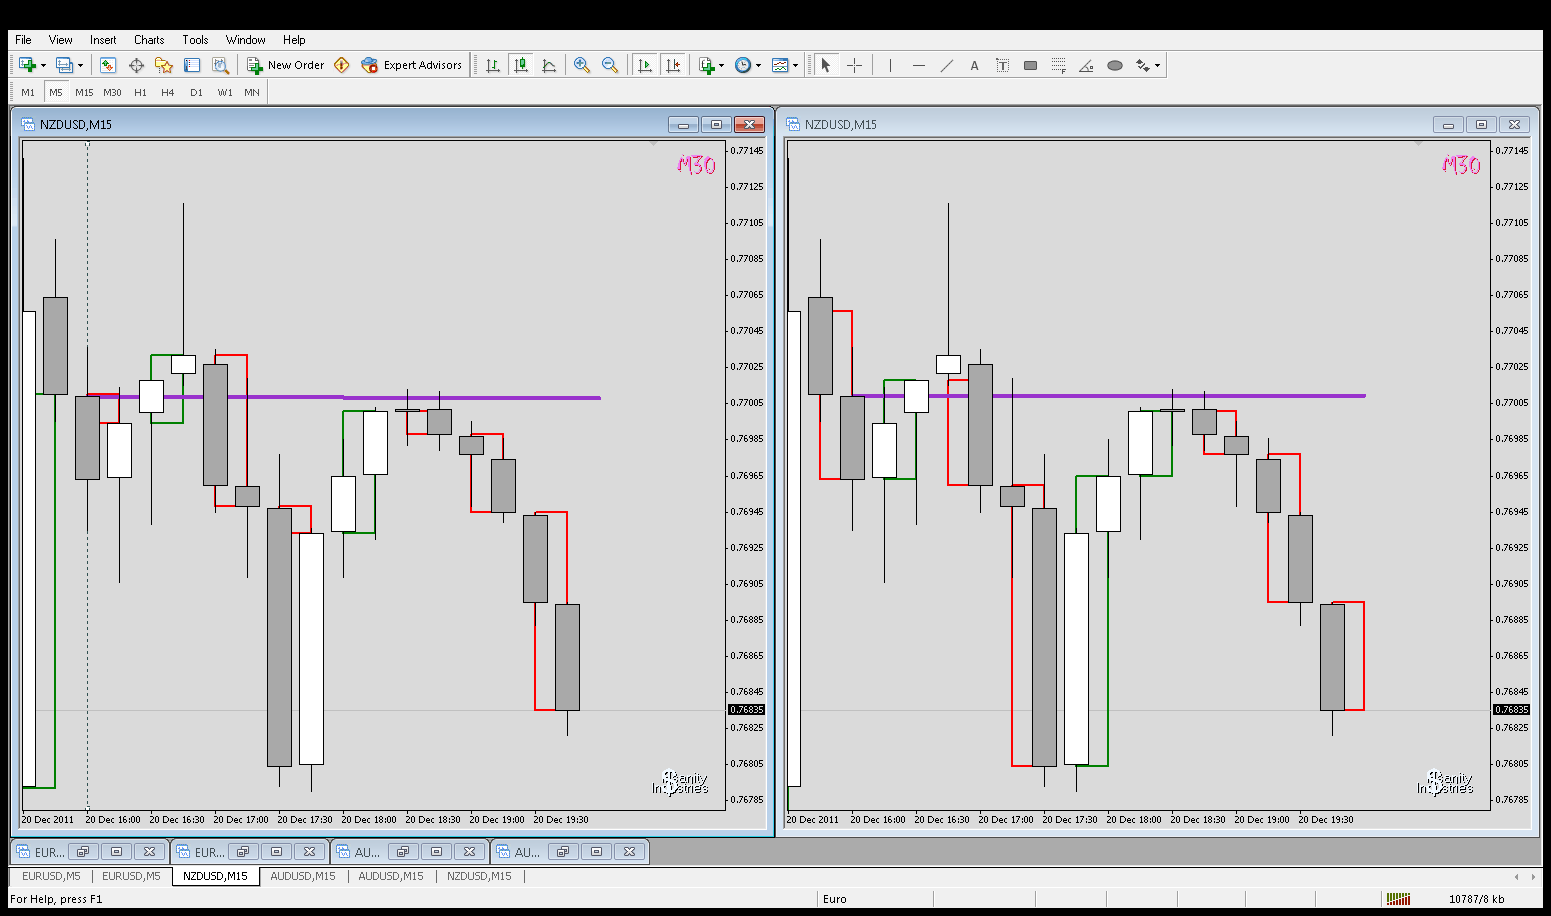The width and height of the screenshot is (1551, 916).
Task: Open MetaEditor yellow diamond icon
Action: [342, 65]
